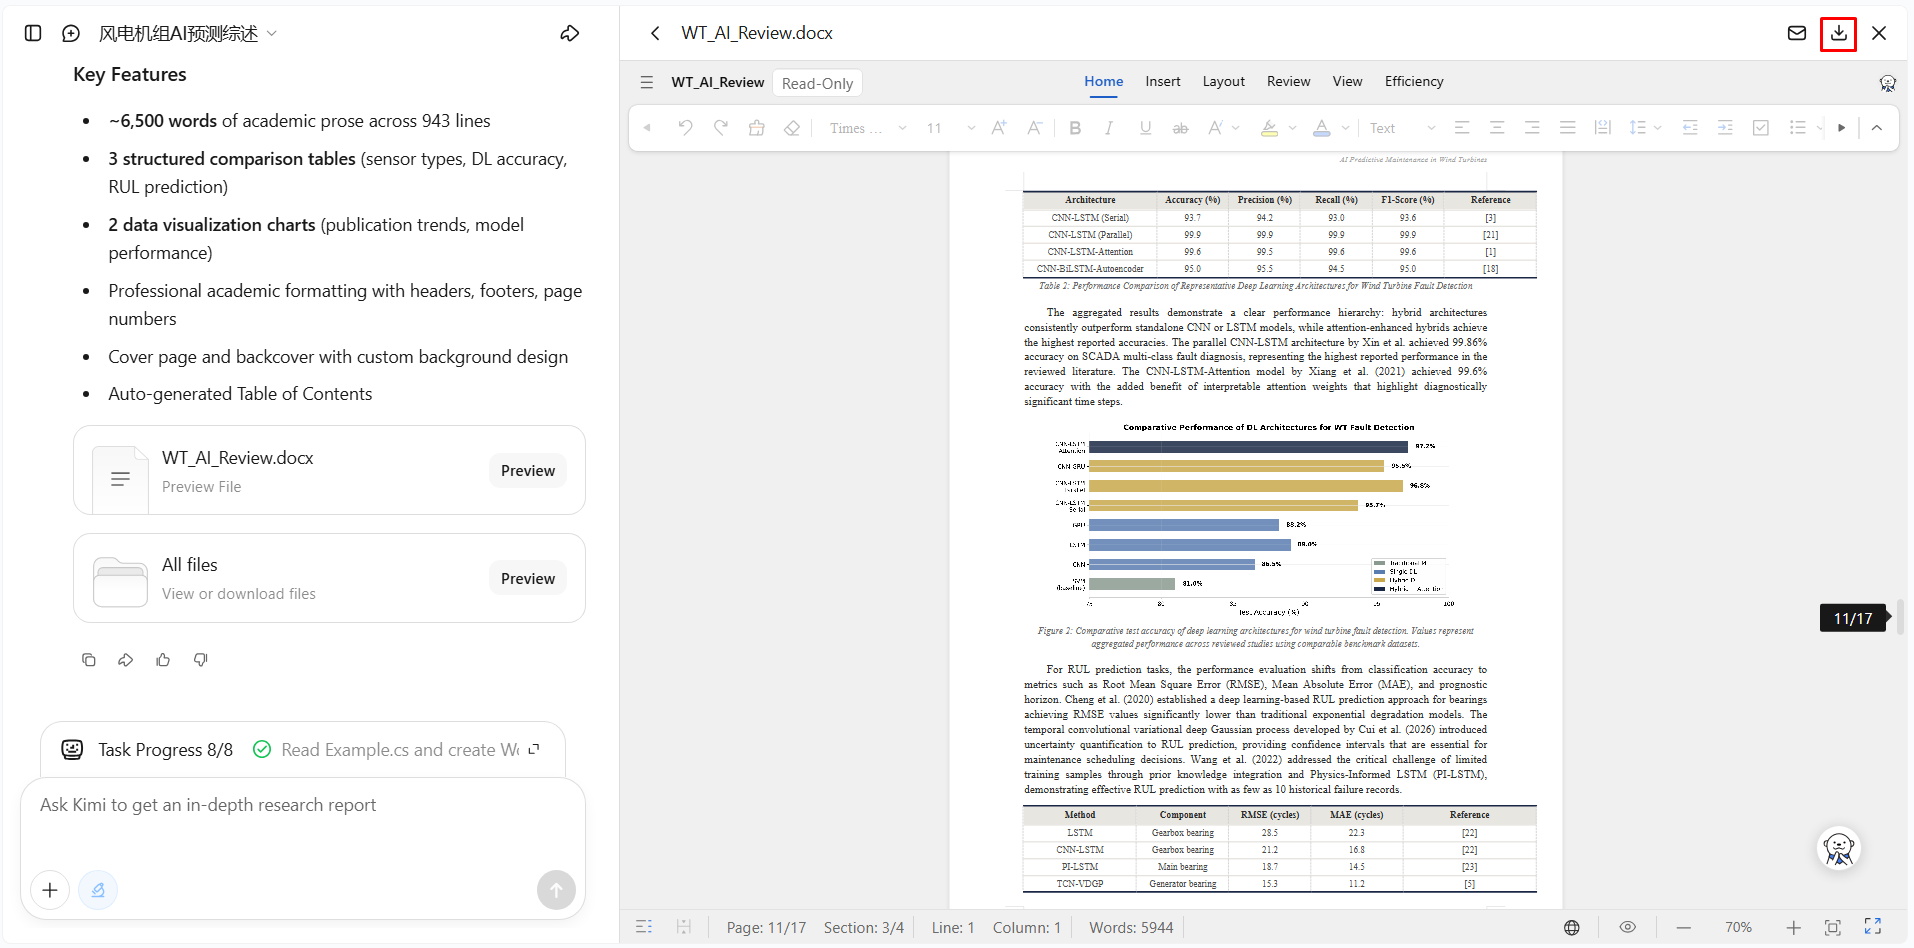
Task: Open the font family dropdown showing Times
Action: pos(867,128)
